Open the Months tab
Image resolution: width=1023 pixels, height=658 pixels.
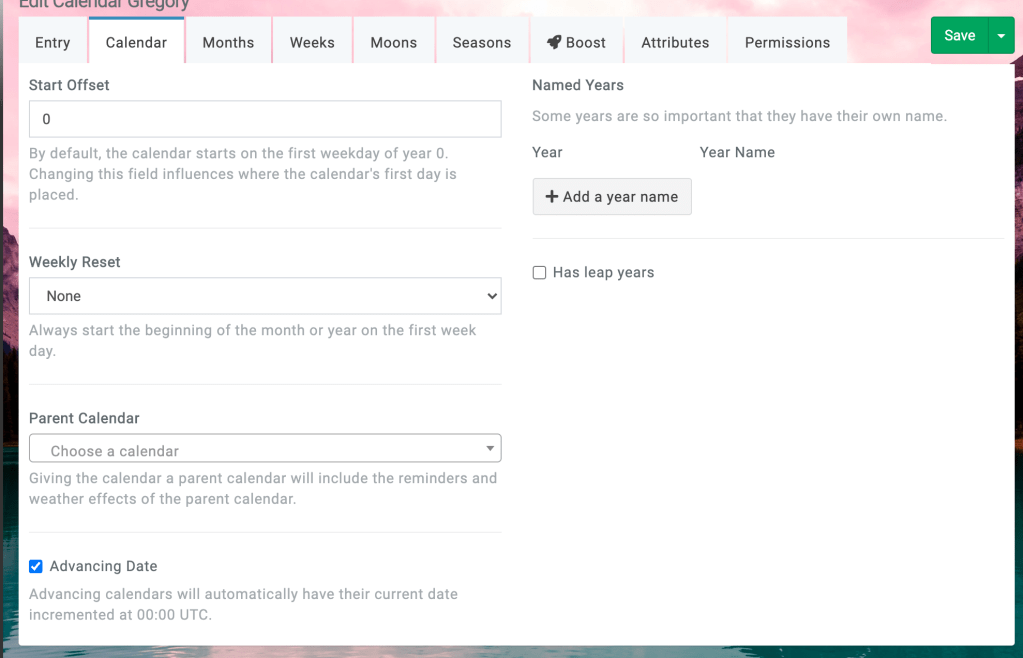(x=228, y=43)
